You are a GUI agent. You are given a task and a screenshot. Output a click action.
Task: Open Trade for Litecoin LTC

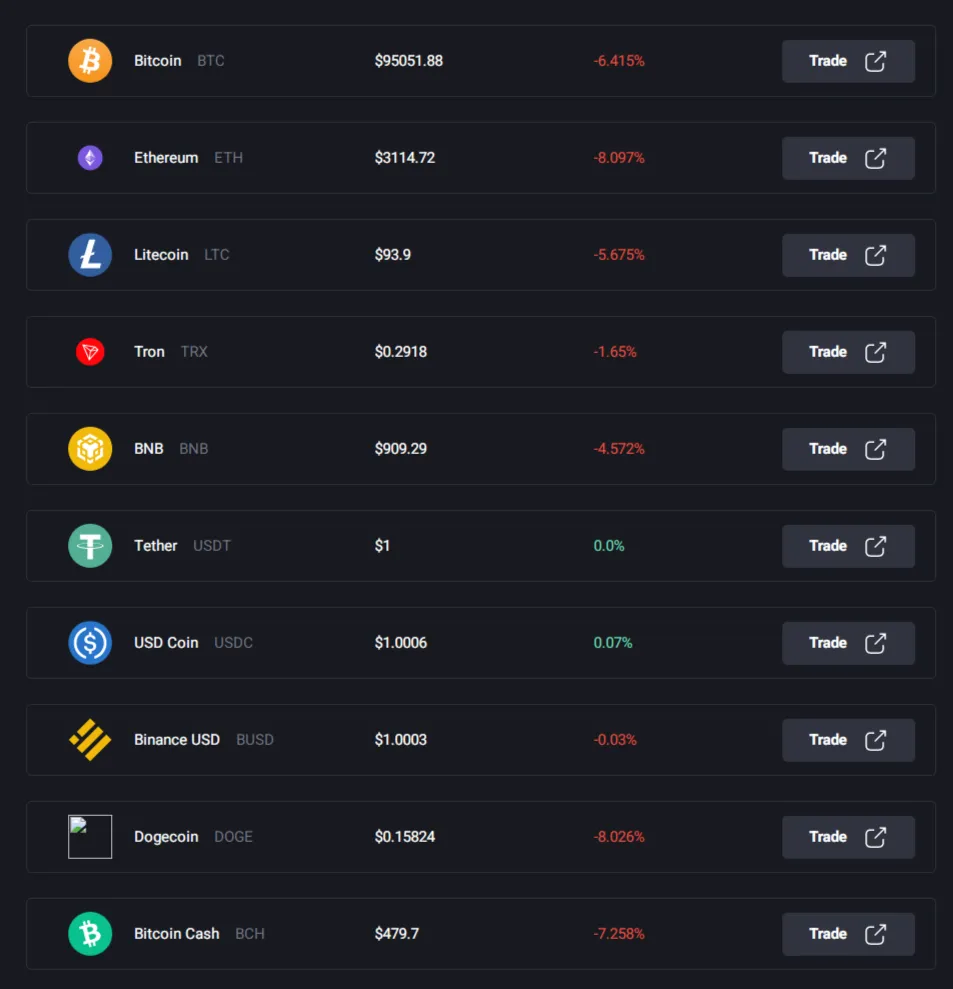[848, 255]
